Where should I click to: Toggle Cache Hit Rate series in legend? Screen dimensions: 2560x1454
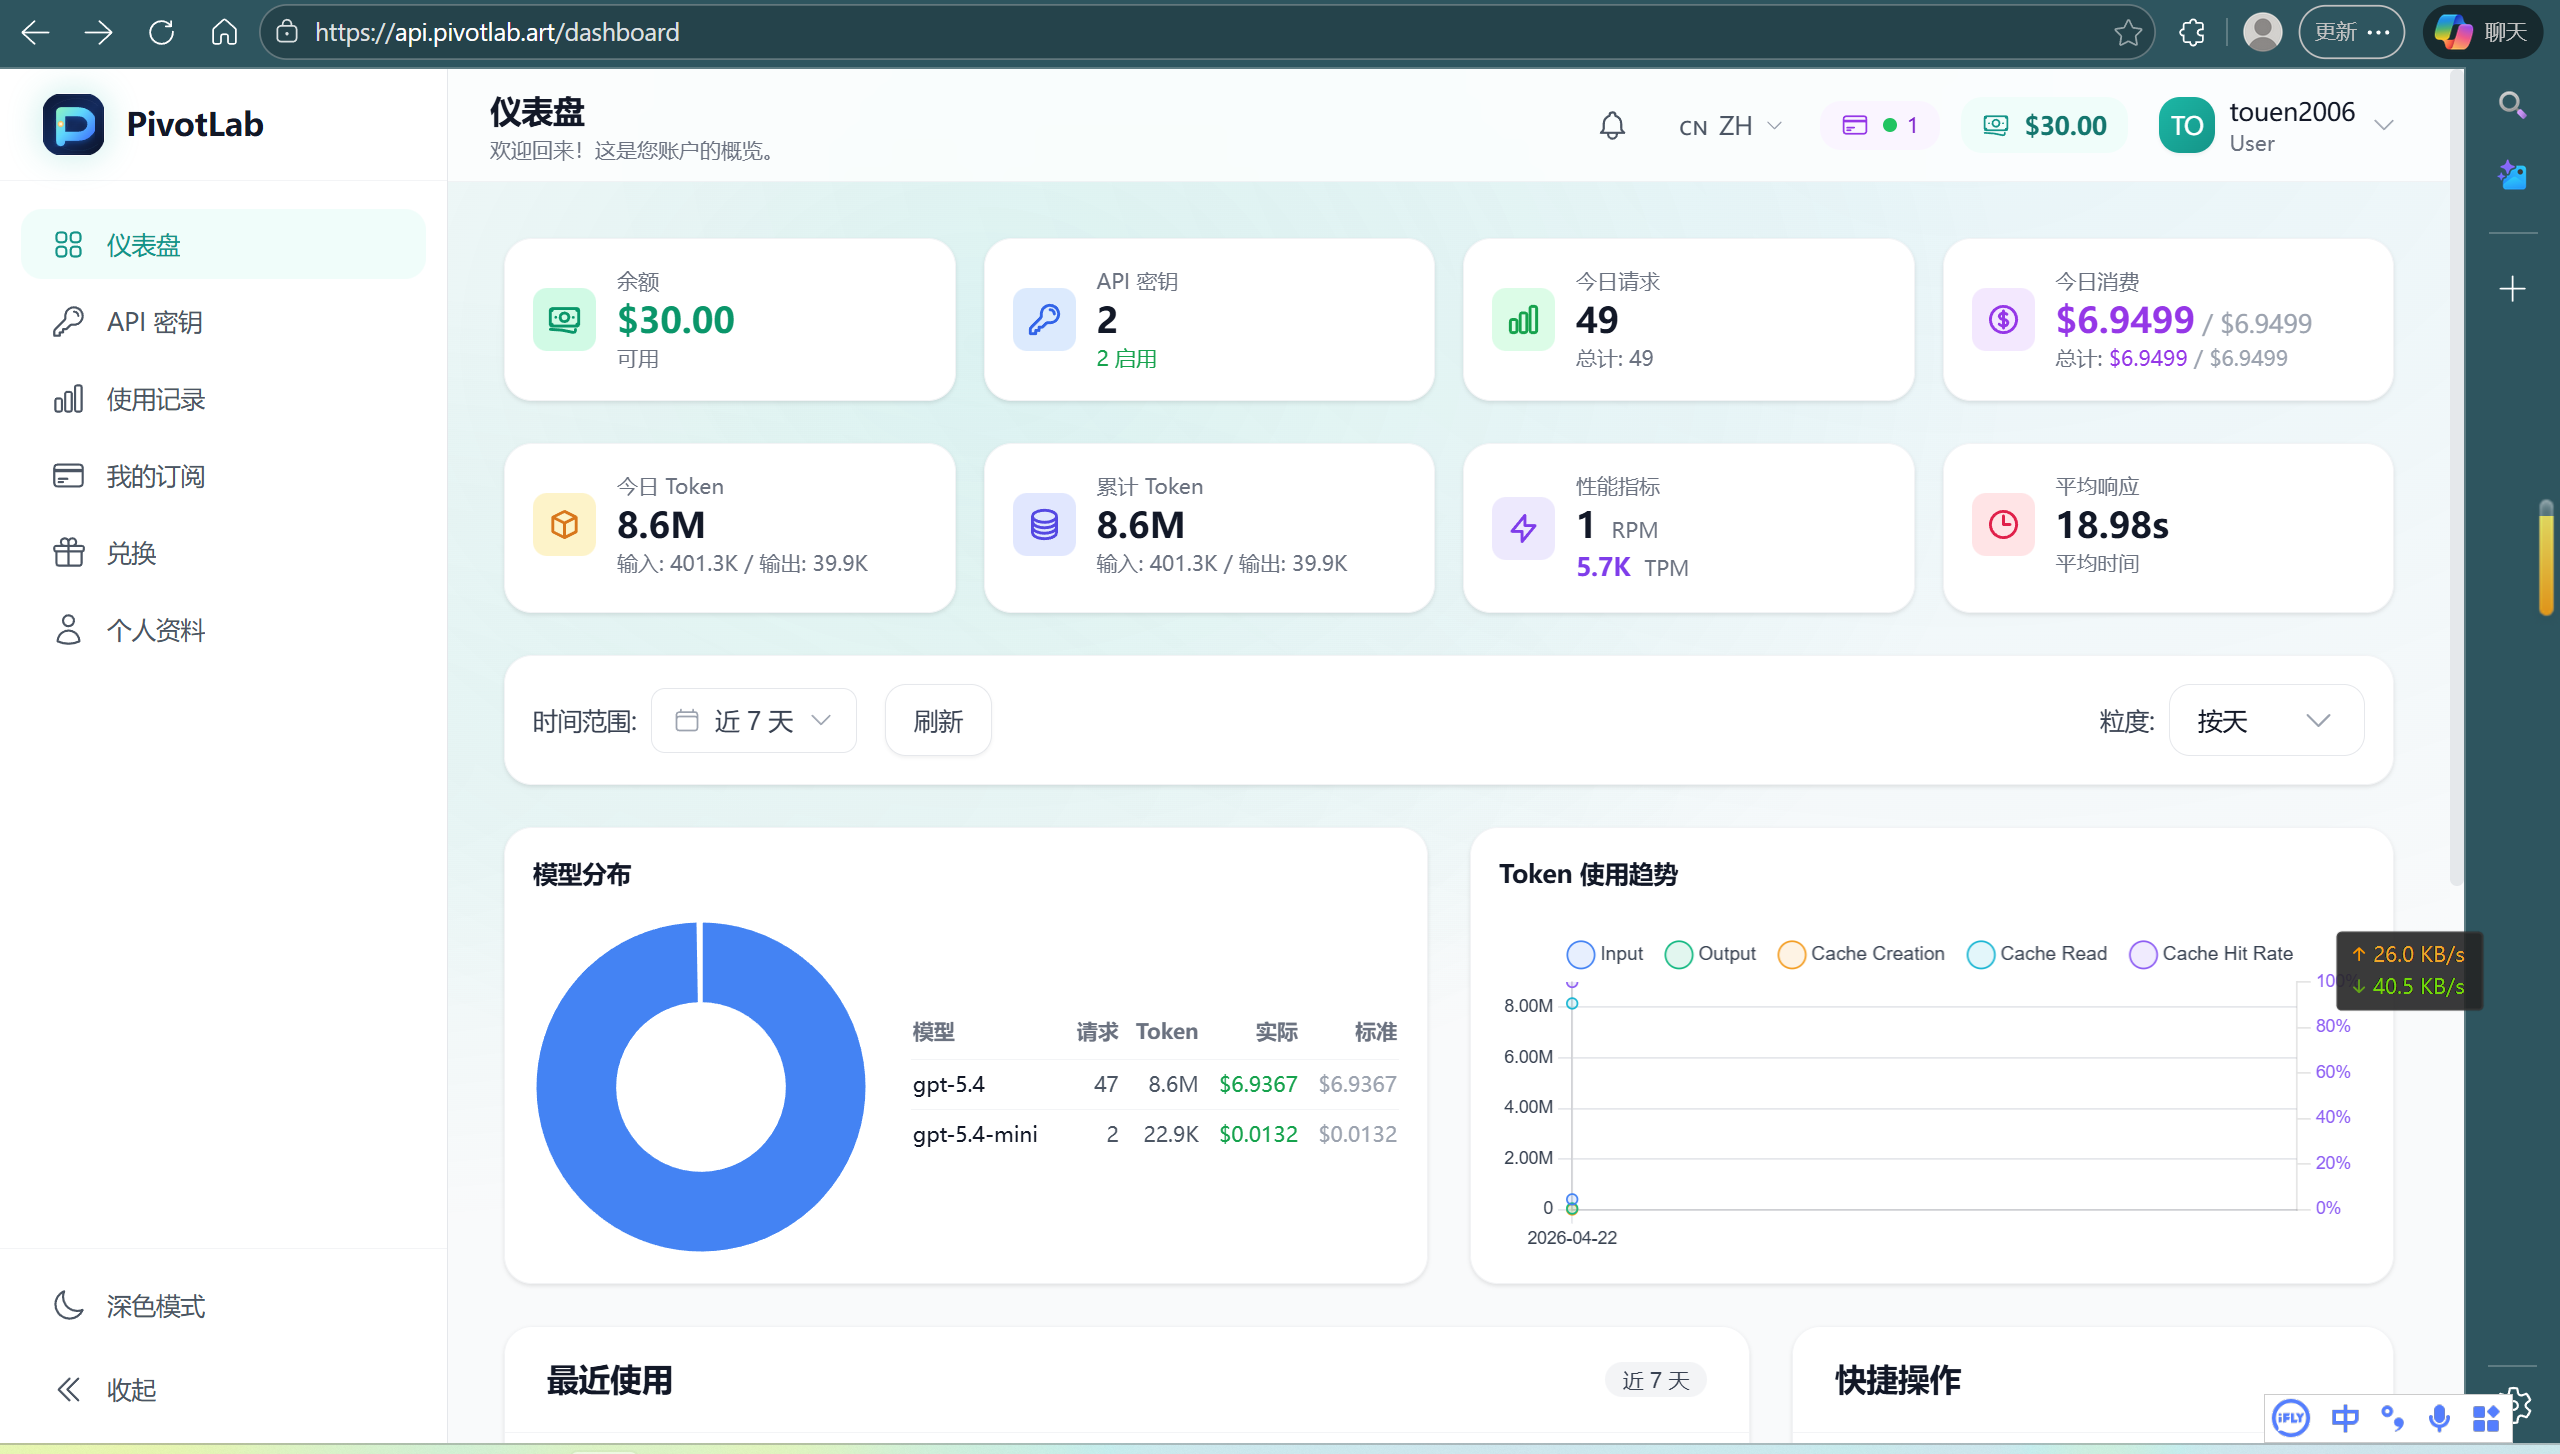click(2211, 954)
